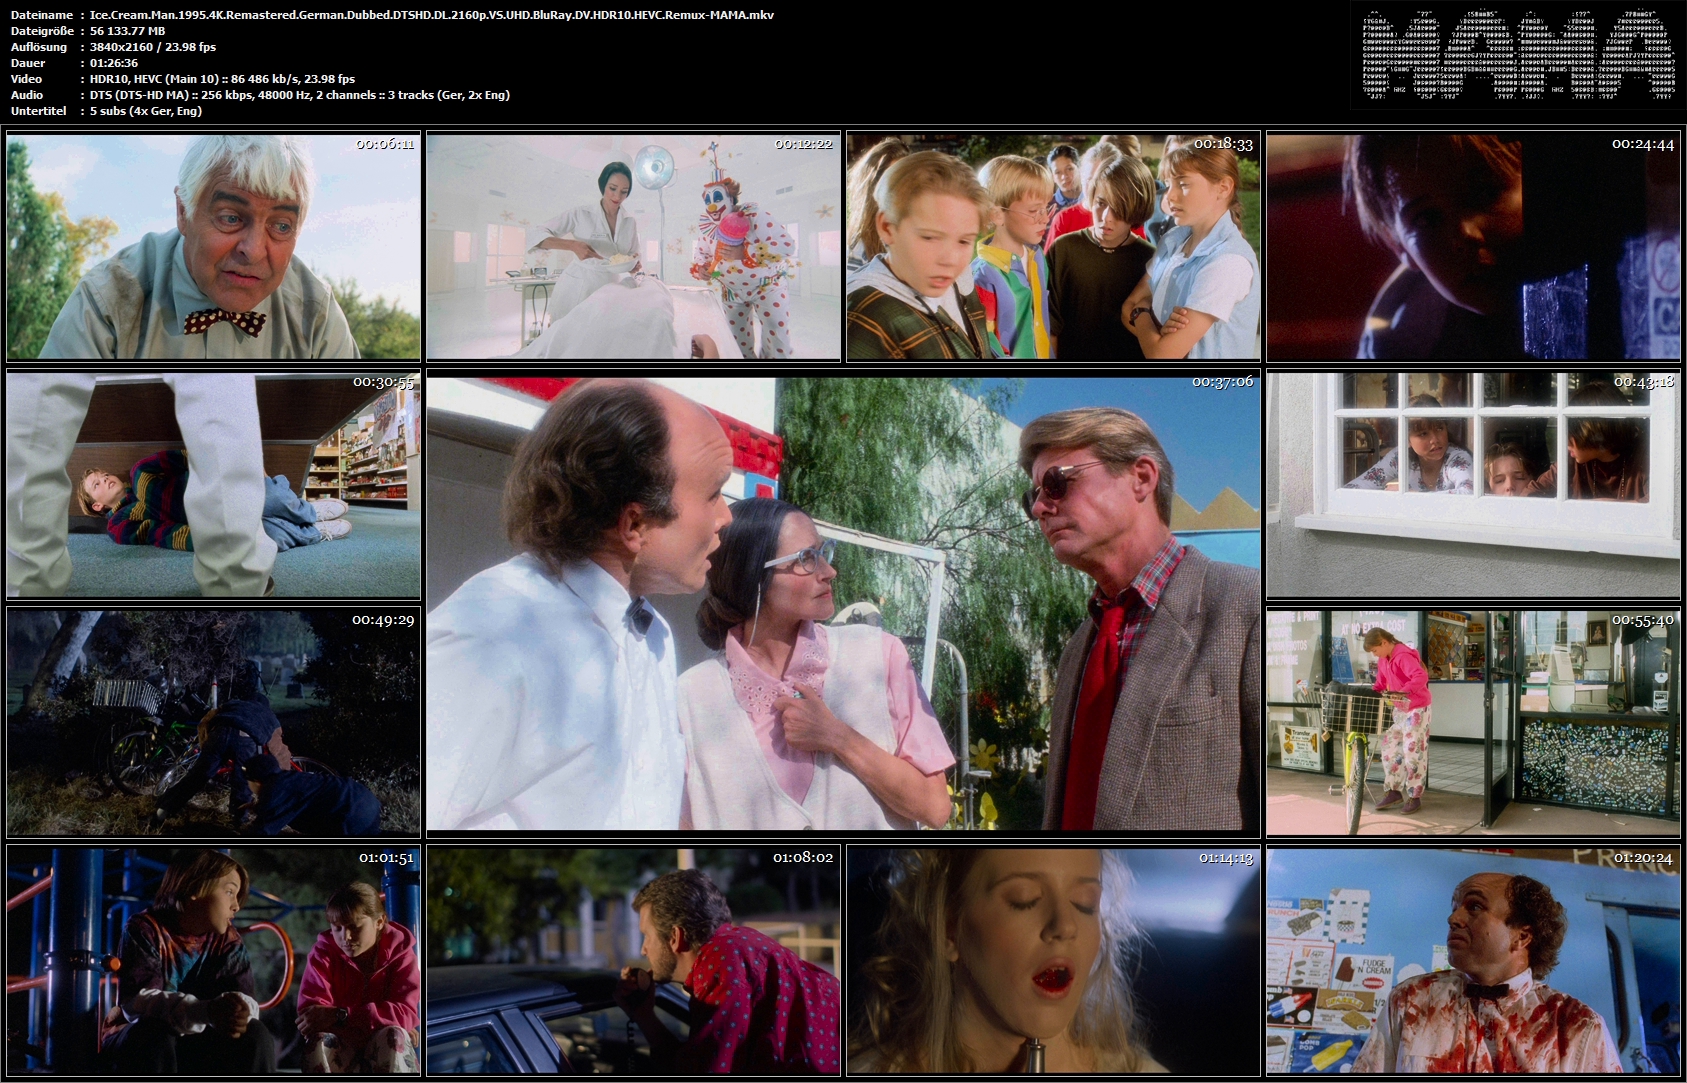
Task: Open the clown scene thumbnail at 00:12:22
Action: (633, 246)
